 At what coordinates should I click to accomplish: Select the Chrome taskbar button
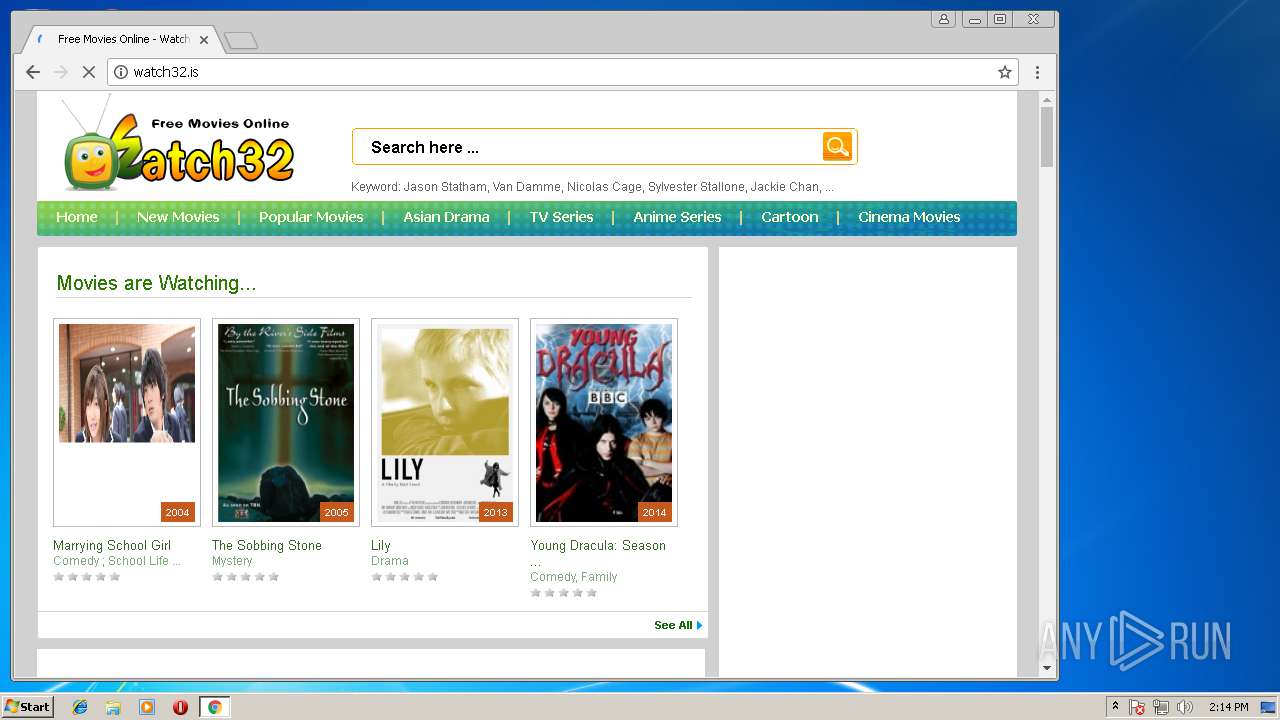pos(214,707)
